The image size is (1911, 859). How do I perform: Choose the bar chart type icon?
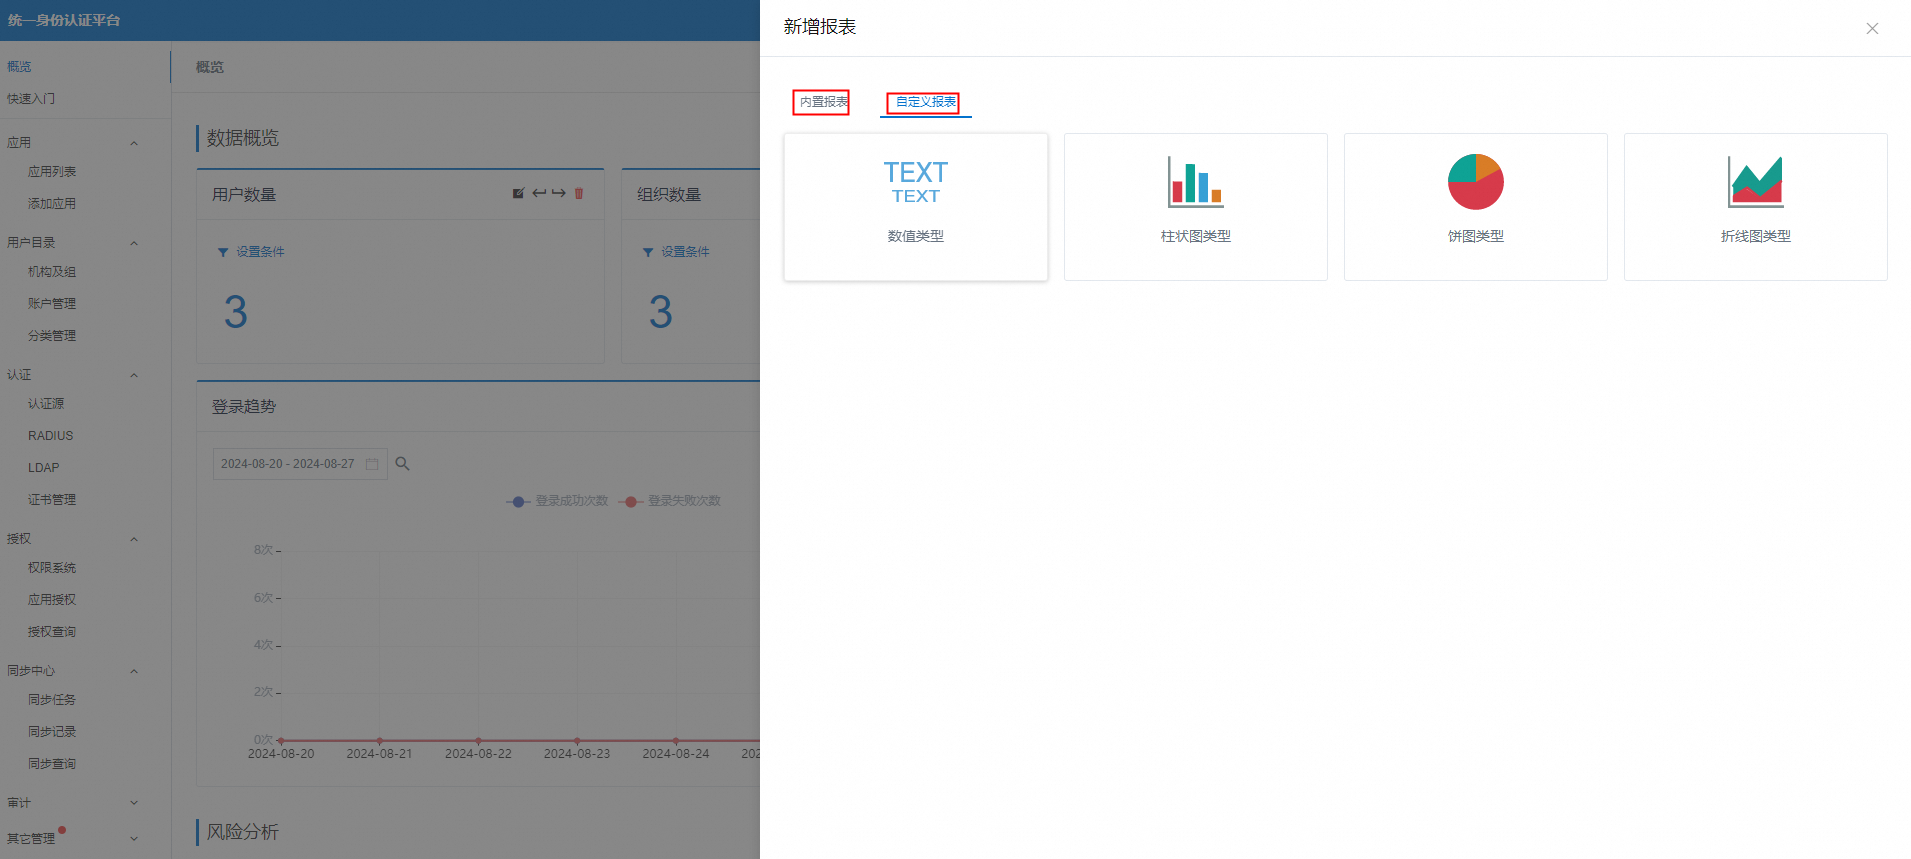(1195, 182)
